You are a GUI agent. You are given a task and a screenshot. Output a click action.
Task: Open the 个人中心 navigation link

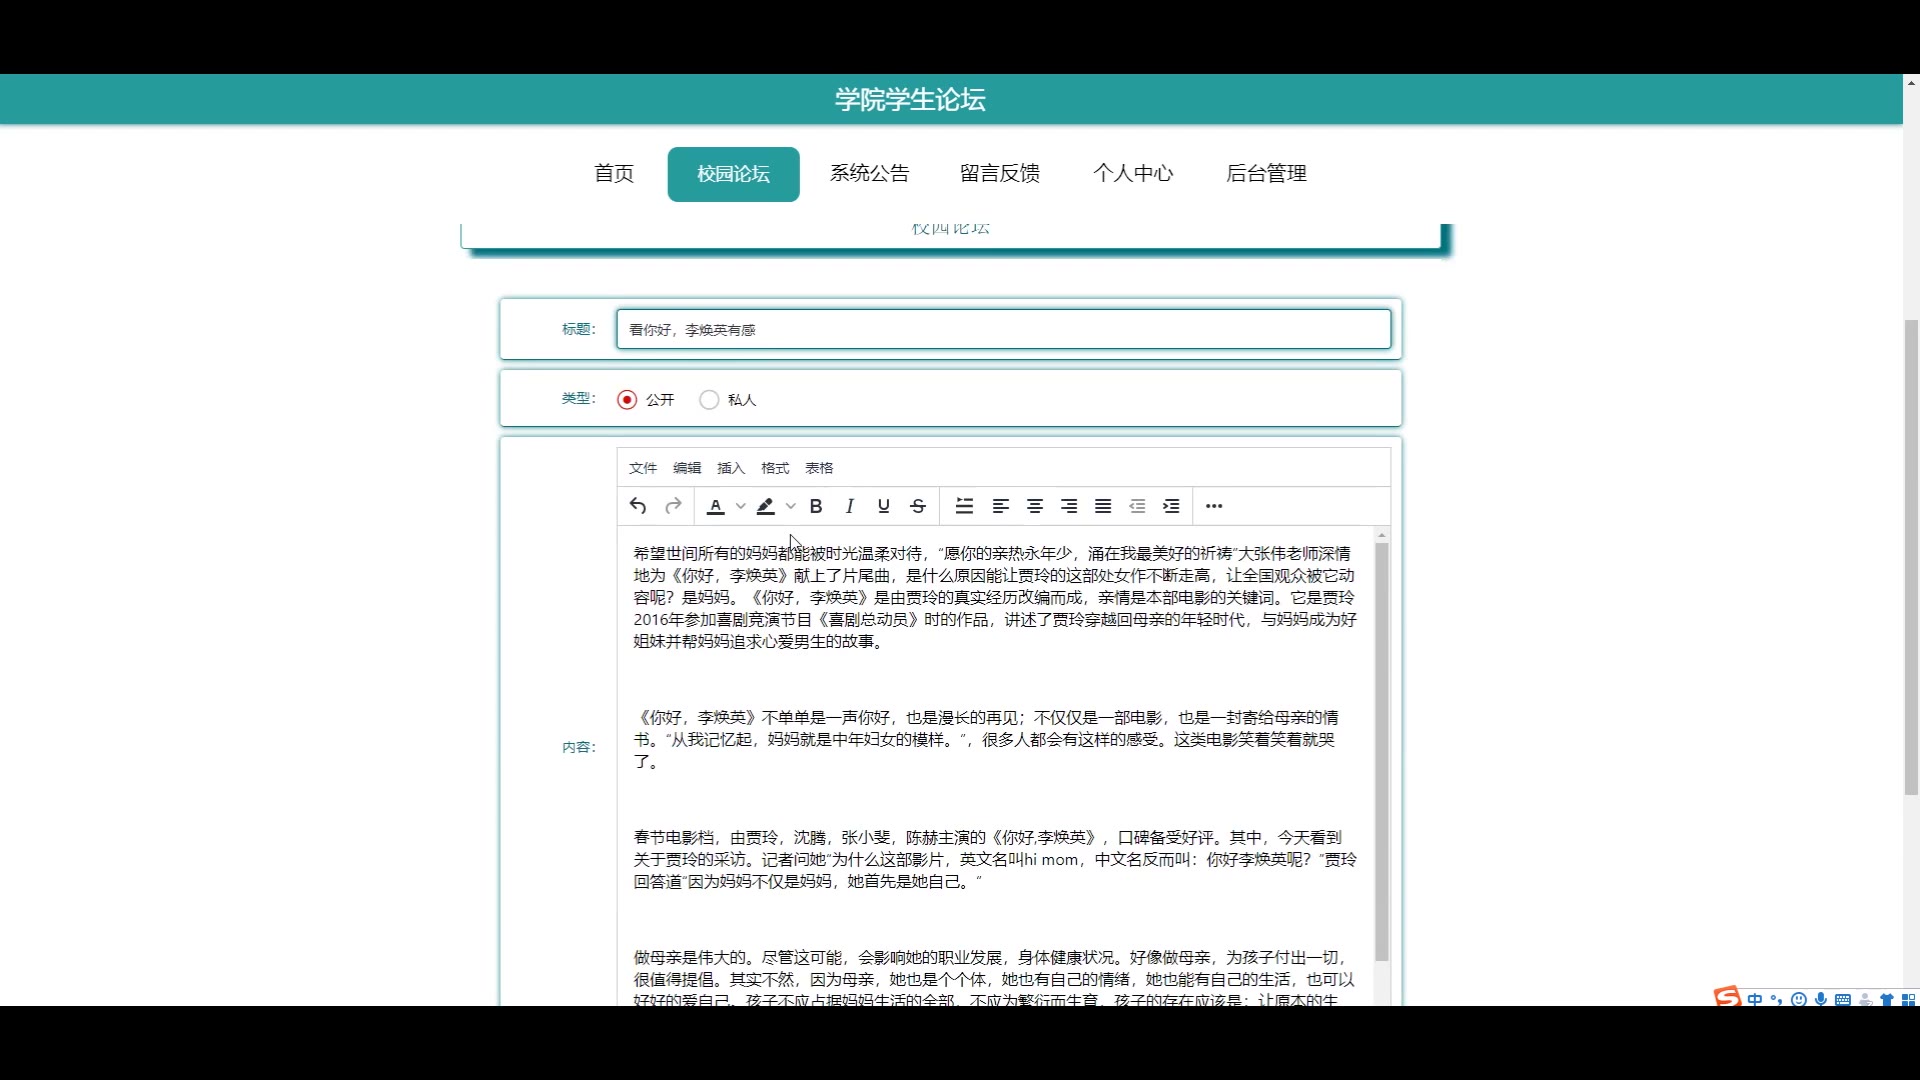tap(1133, 174)
